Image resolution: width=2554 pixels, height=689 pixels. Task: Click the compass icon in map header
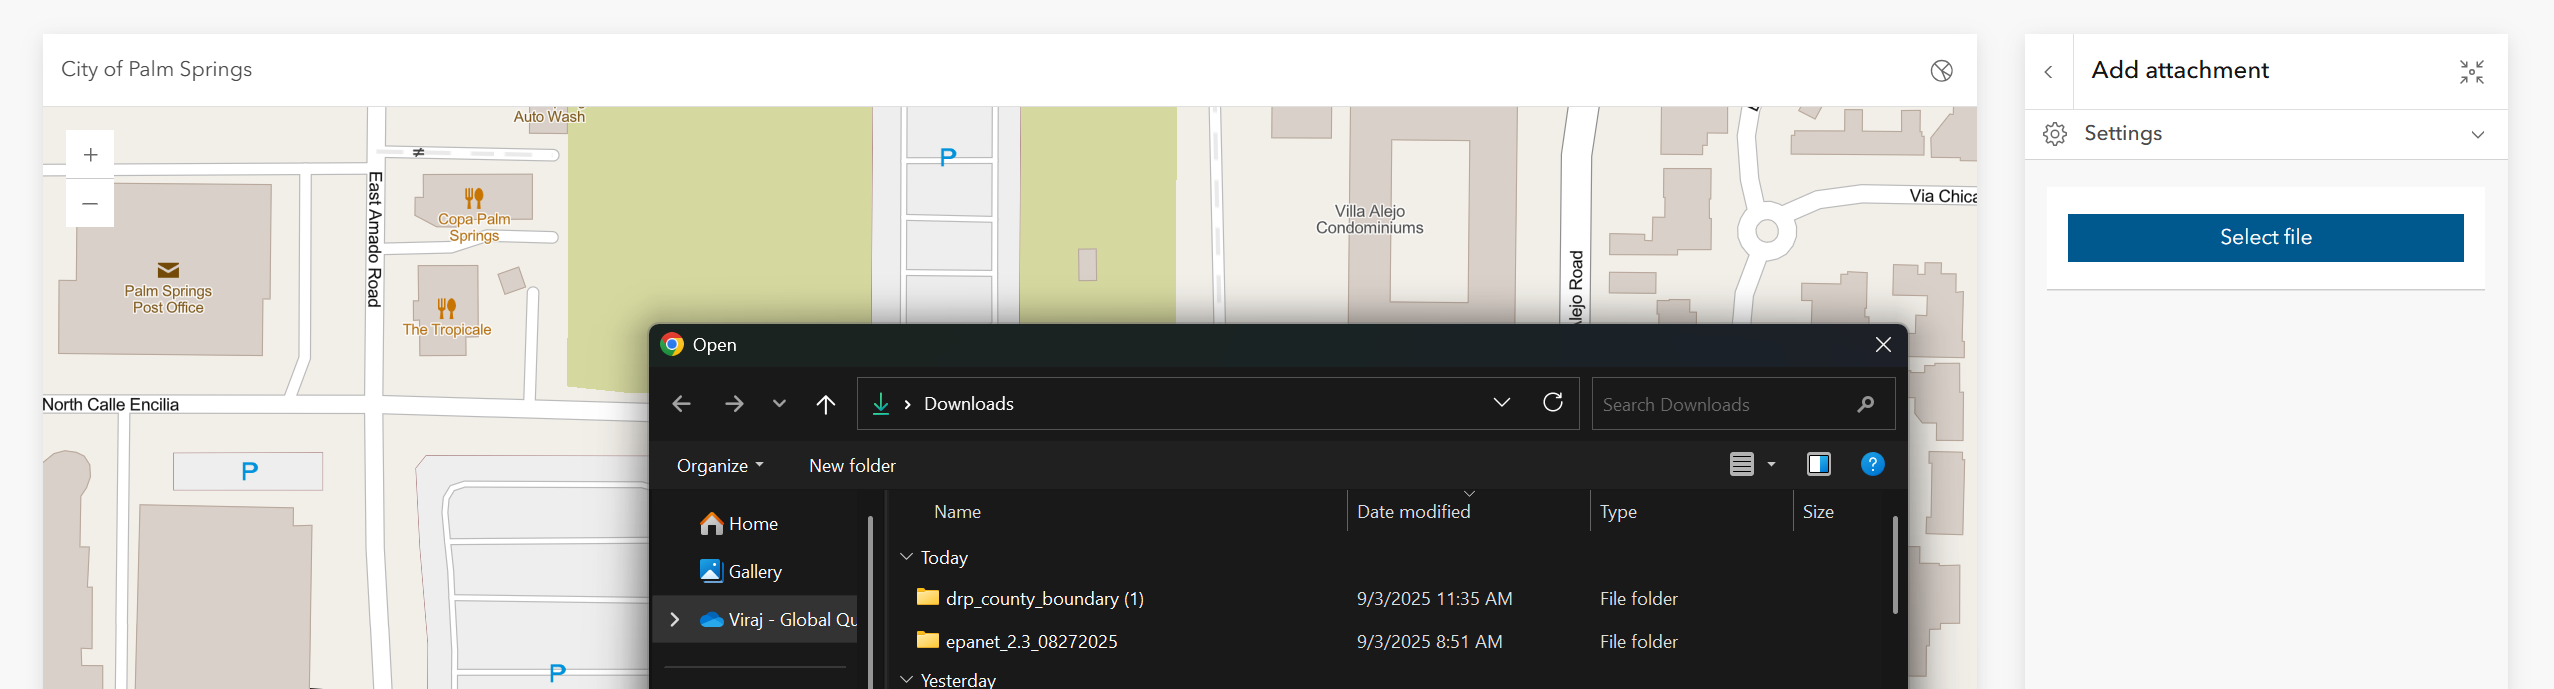pyautogui.click(x=1941, y=70)
